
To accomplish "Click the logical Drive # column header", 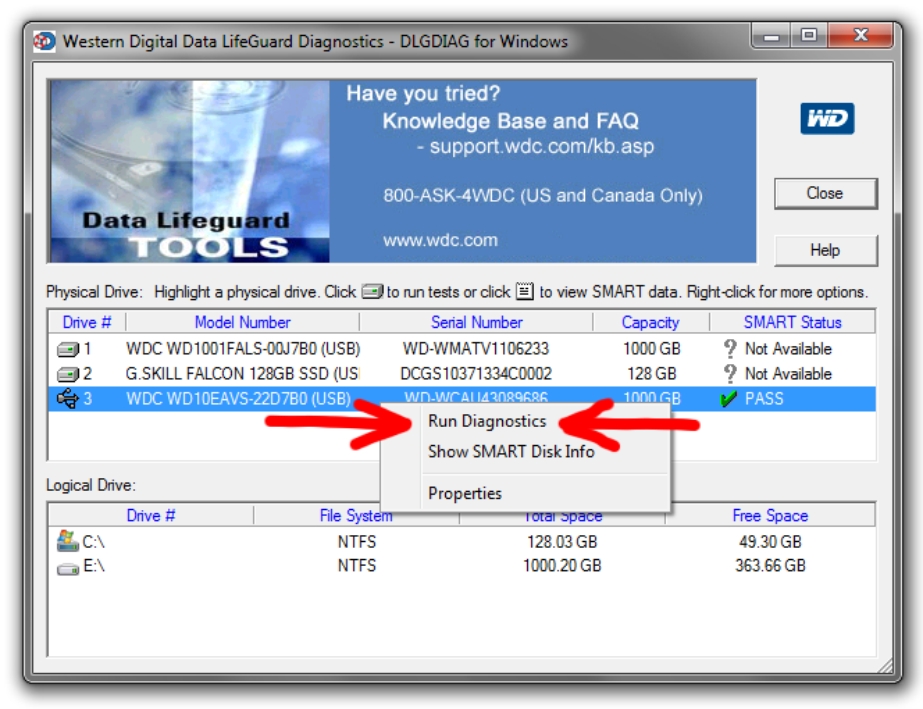I will pos(151,515).
